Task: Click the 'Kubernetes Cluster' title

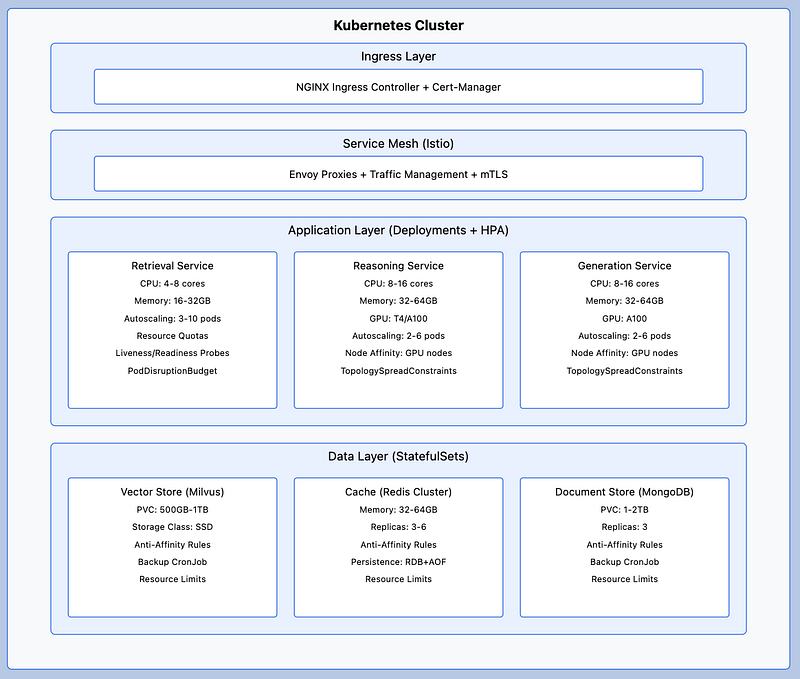Action: point(398,26)
